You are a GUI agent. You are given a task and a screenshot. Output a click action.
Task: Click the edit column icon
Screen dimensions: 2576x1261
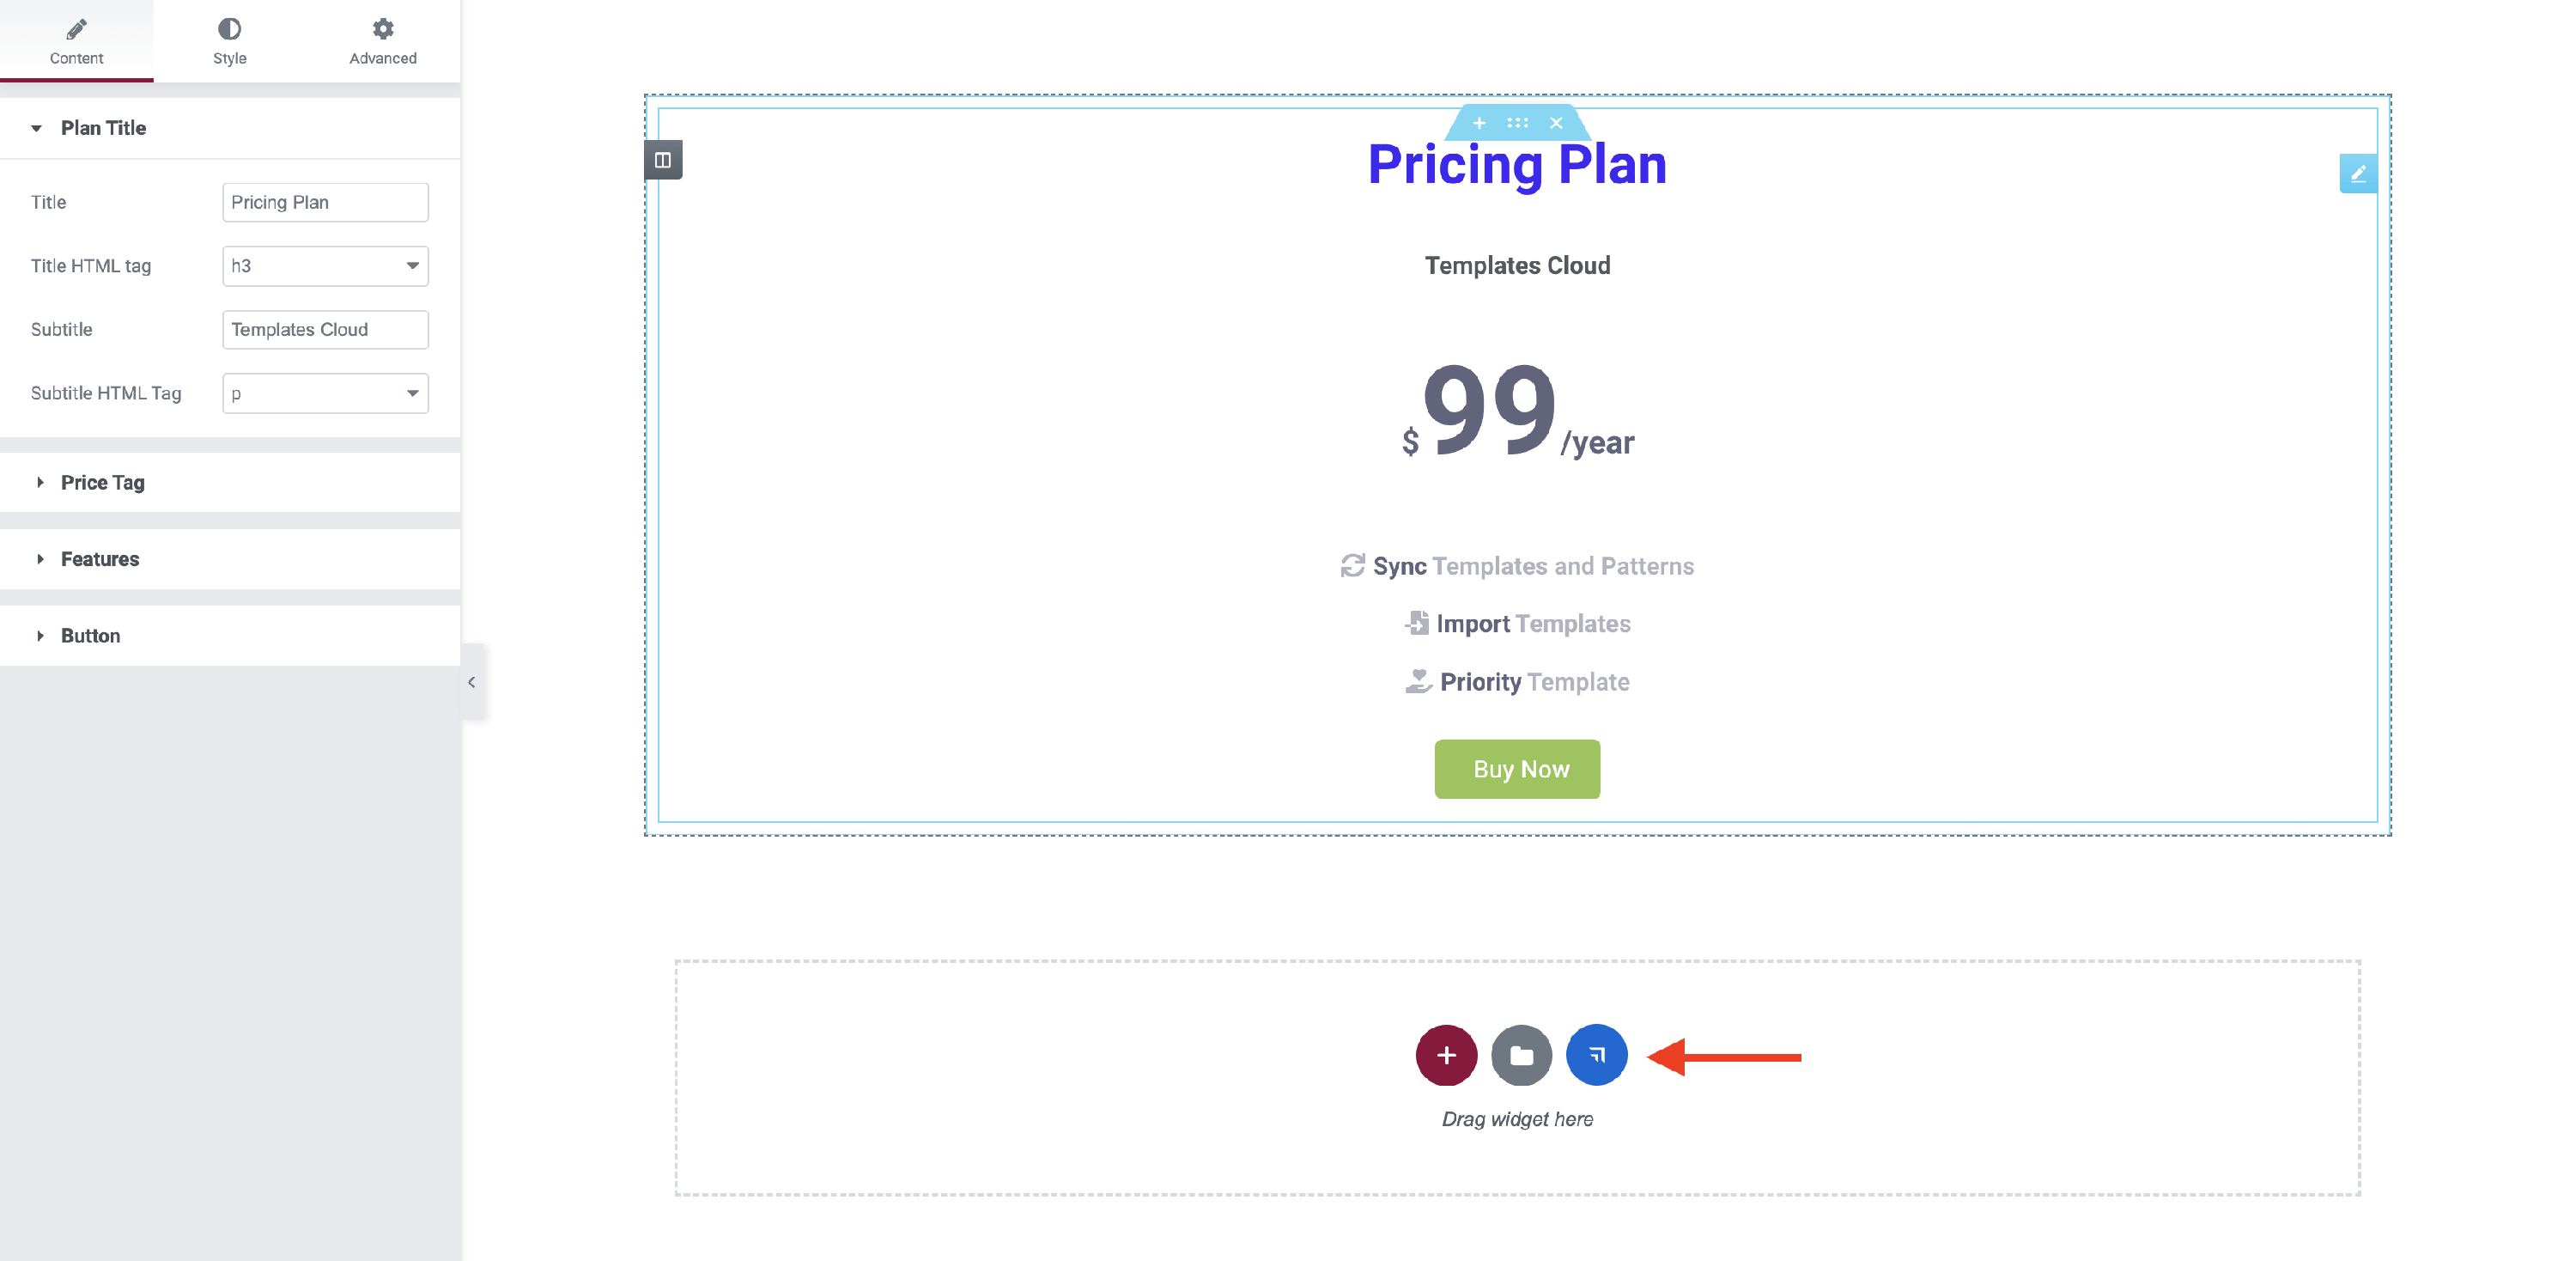click(663, 160)
